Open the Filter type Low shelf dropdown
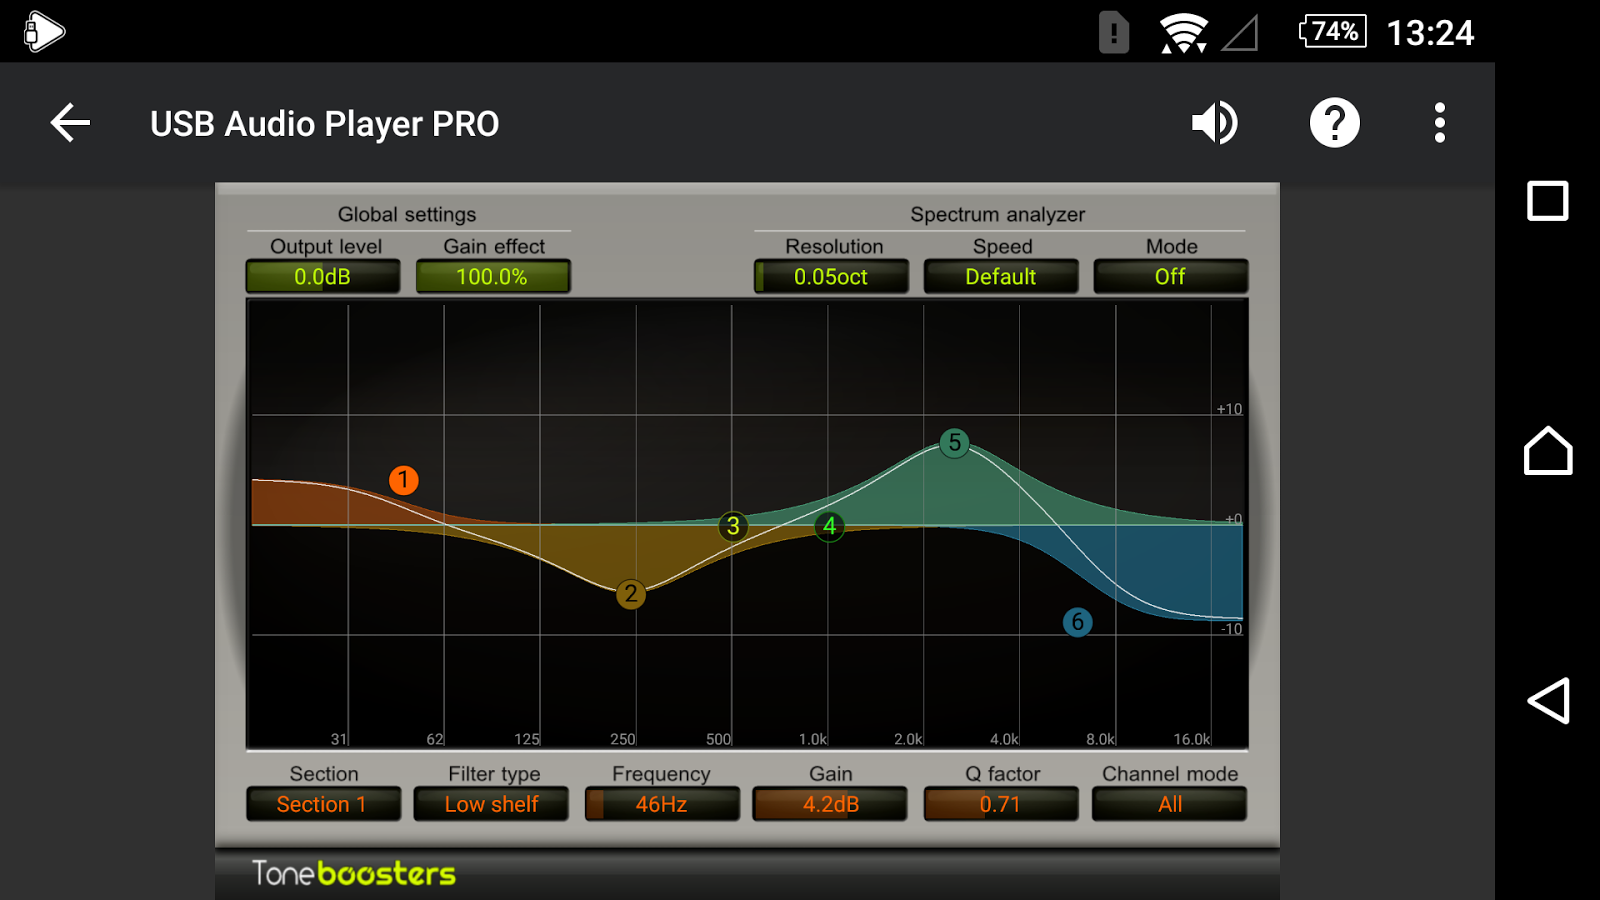 point(492,804)
